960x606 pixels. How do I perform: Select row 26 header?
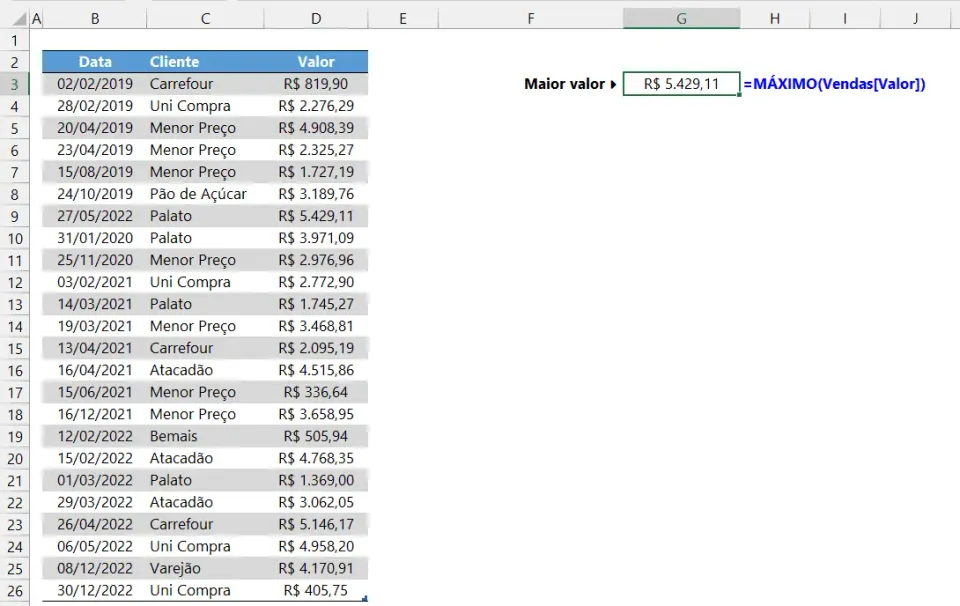pyautogui.click(x=14, y=591)
